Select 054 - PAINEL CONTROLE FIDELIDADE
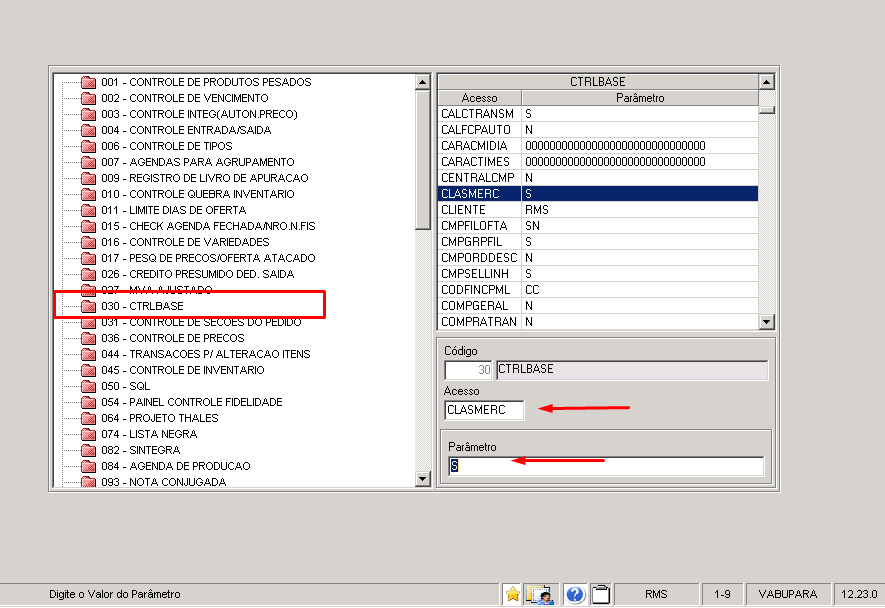Image resolution: width=885 pixels, height=608 pixels. tap(192, 402)
